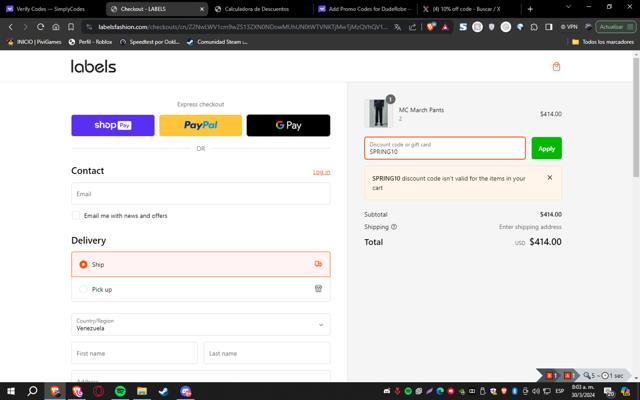Switch to 10% off code - Buscar / X tab
Screen dimensions: 640x400
pos(469,9)
